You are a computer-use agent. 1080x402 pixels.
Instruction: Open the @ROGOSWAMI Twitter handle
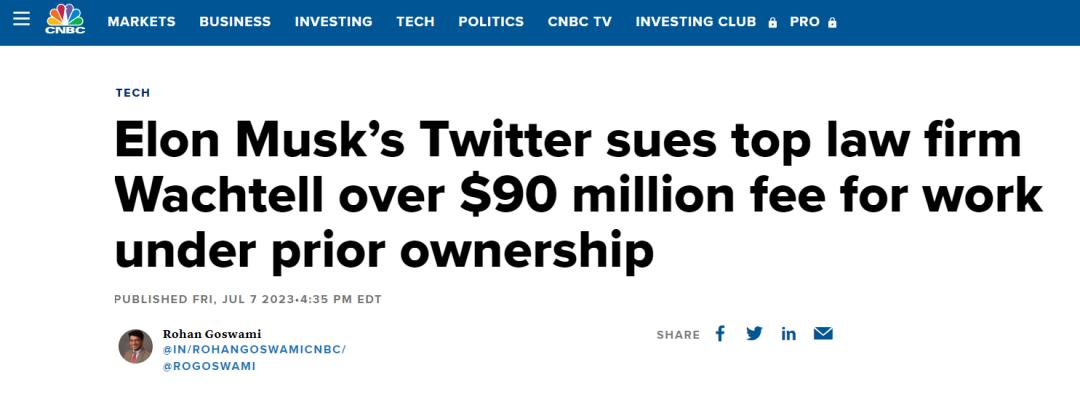coord(209,366)
